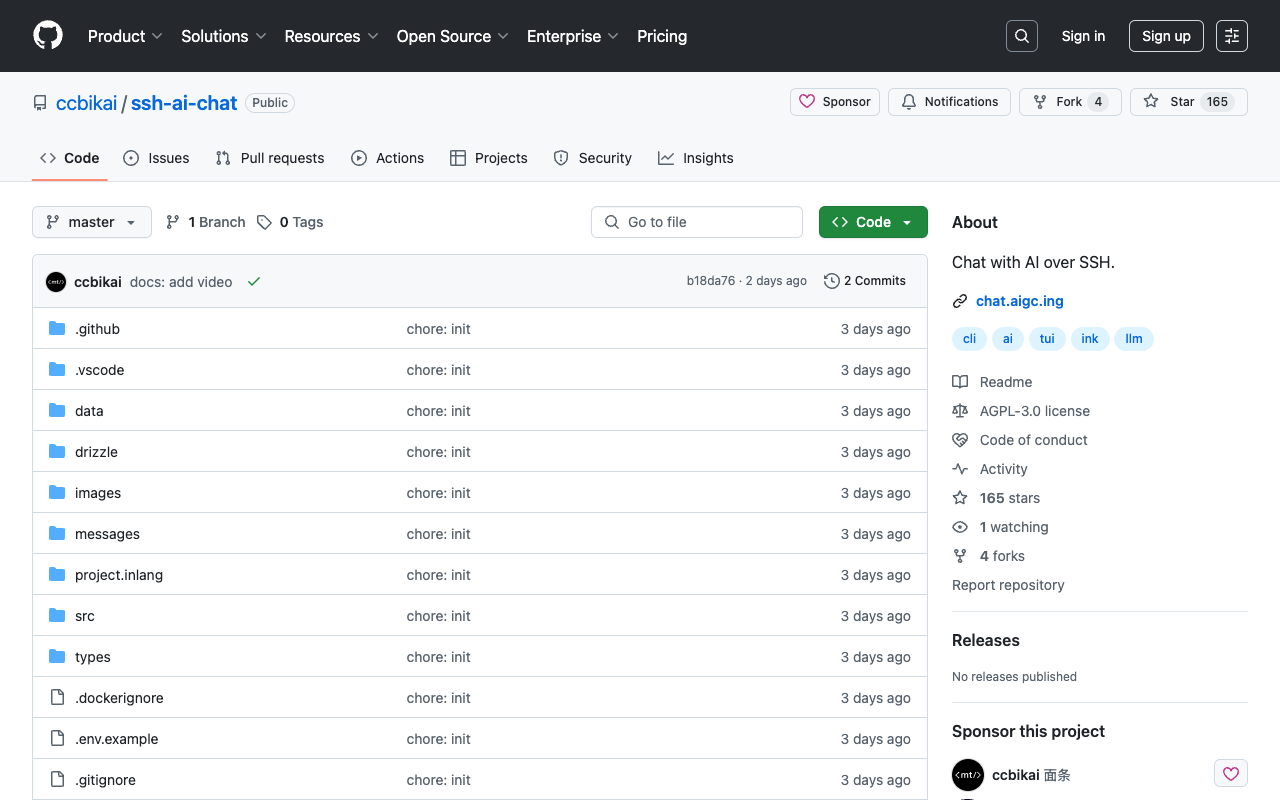The image size is (1280, 800).
Task: Open the green Code dropdown button
Action: tap(873, 222)
